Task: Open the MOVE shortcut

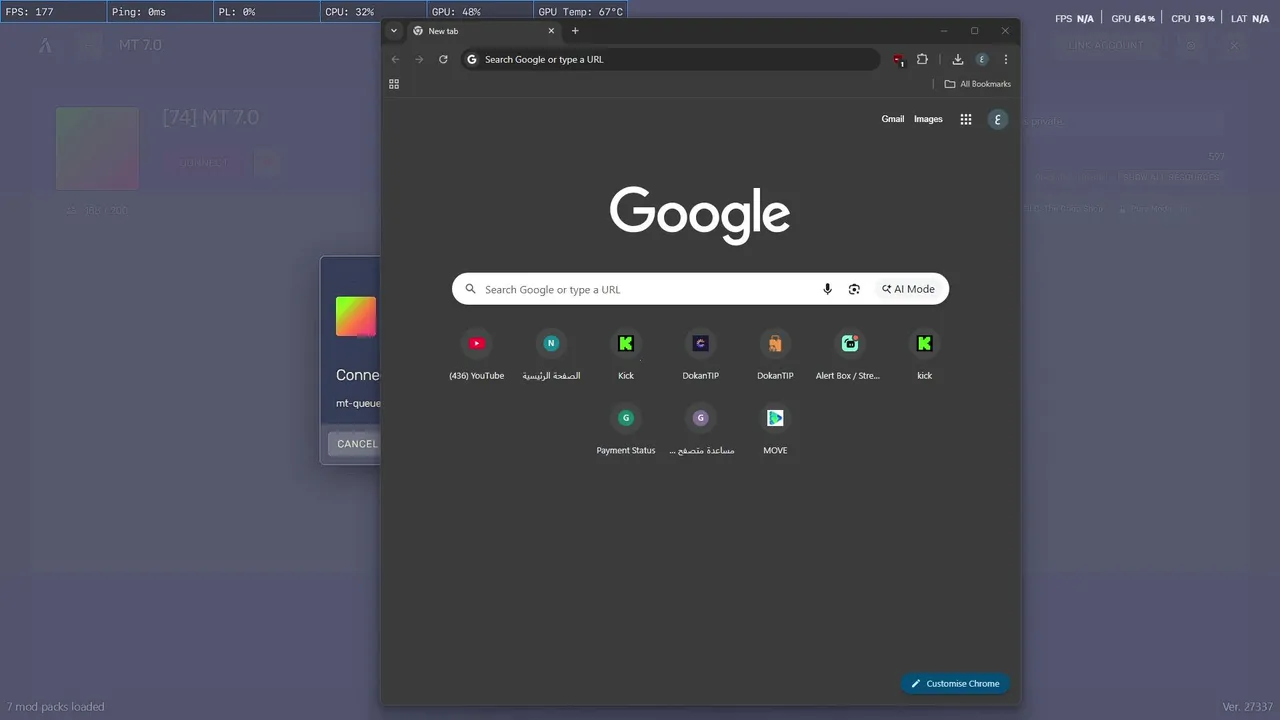Action: (x=775, y=429)
